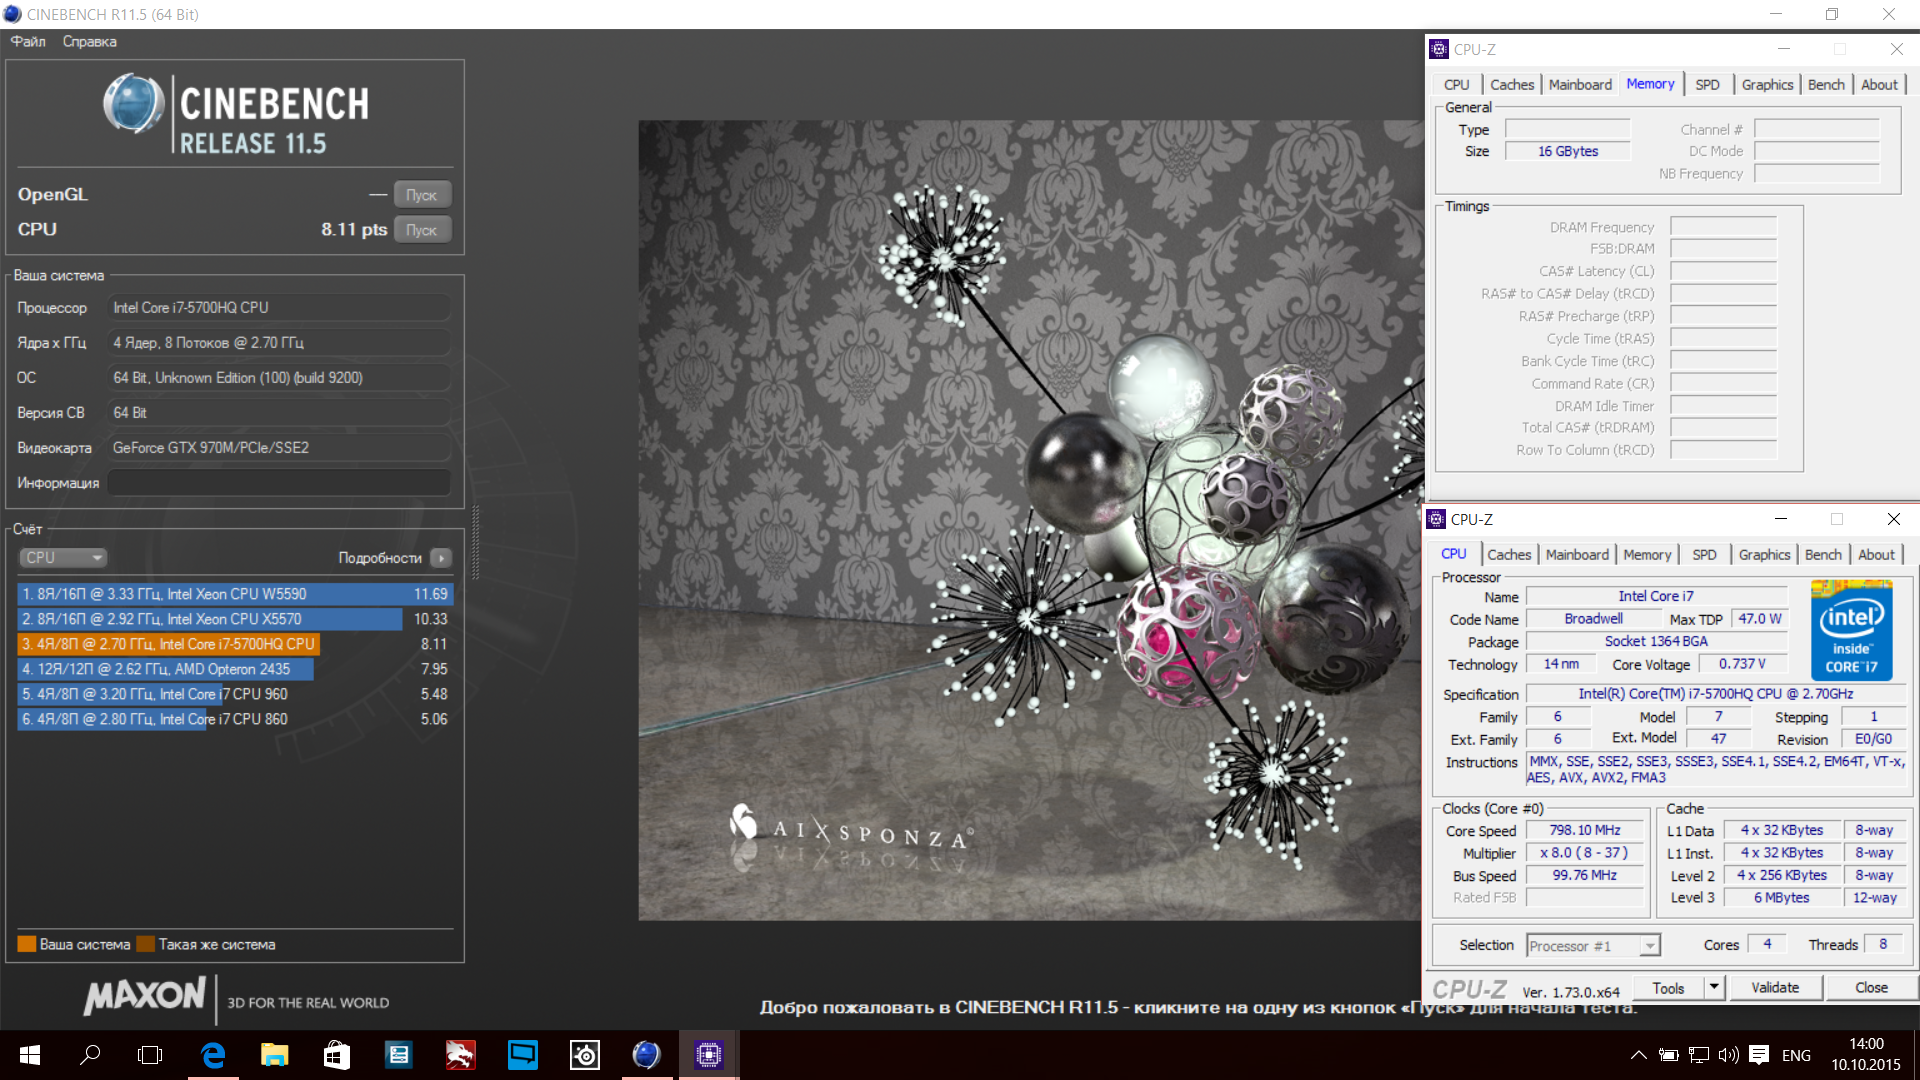This screenshot has width=1920, height=1080.
Task: Click the CPU-Z Tools button
Action: [x=1668, y=988]
